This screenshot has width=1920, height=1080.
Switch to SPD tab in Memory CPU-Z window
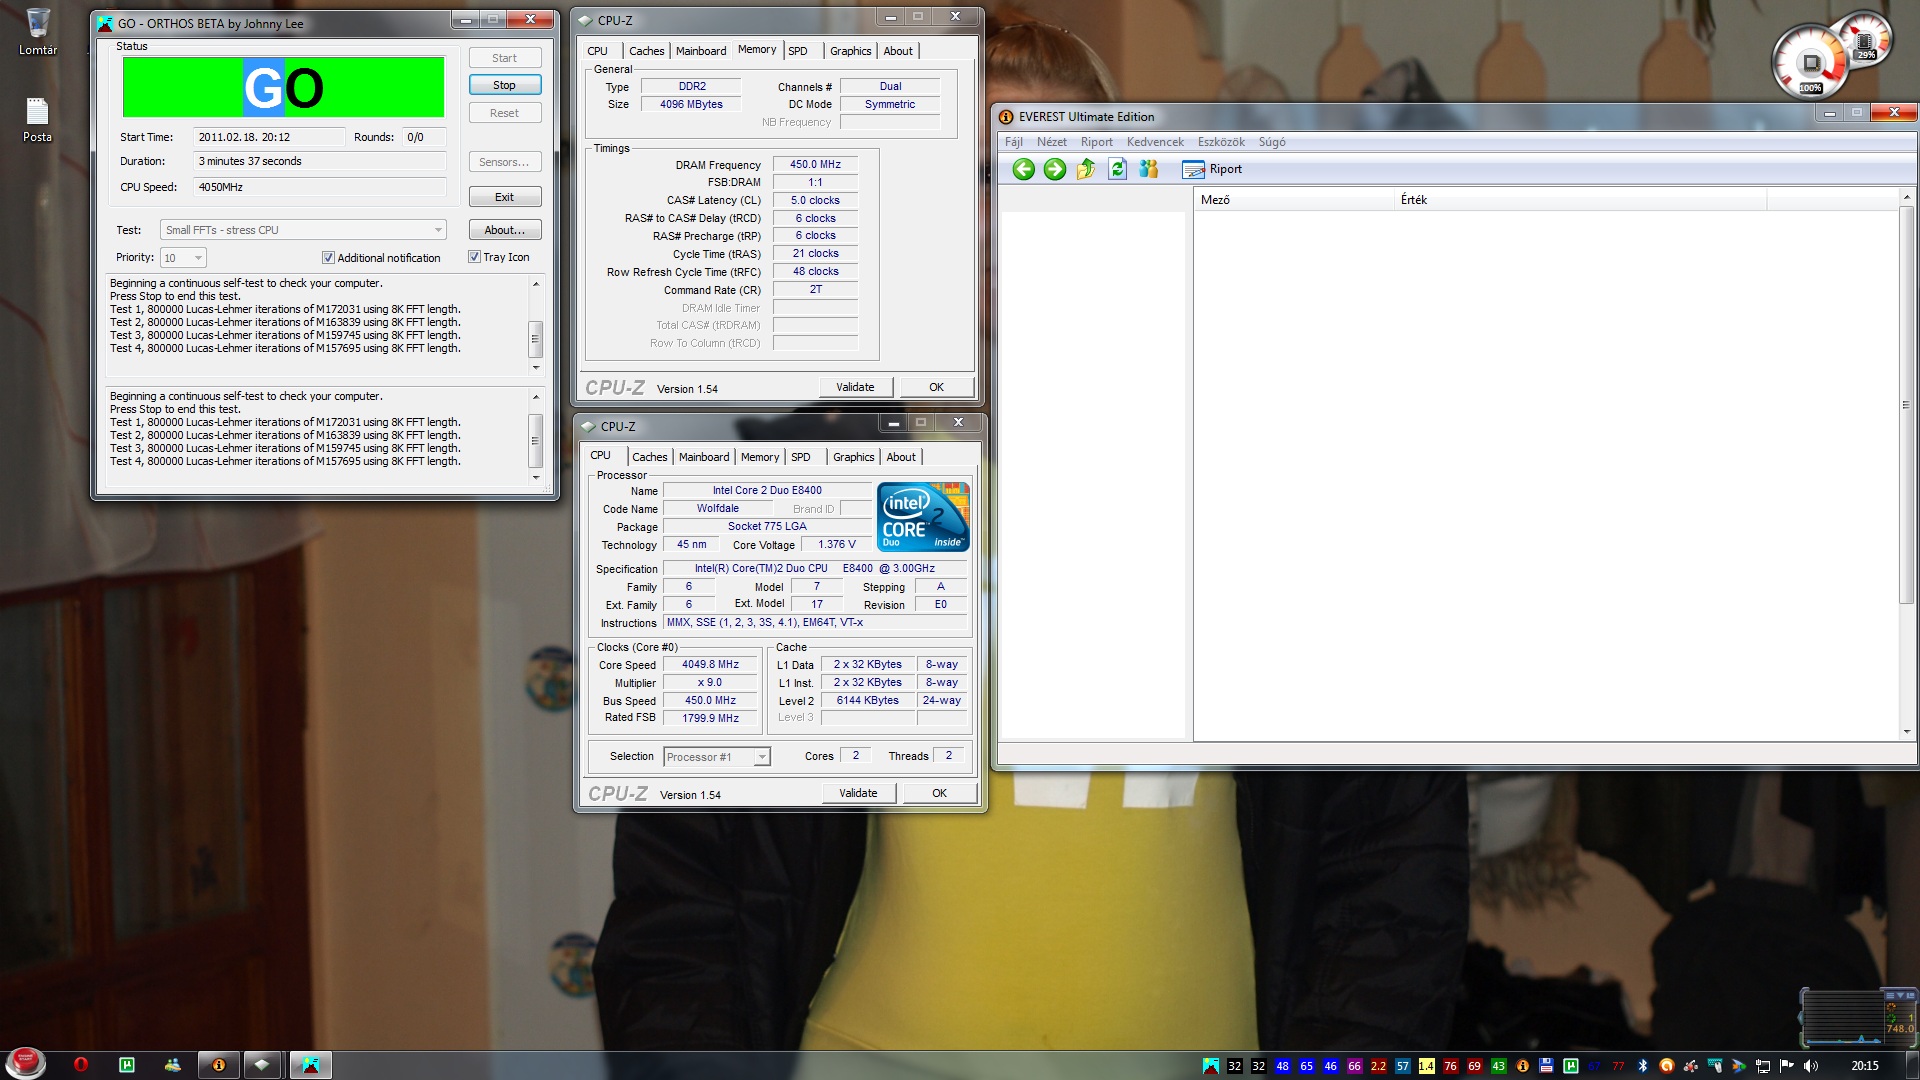point(797,51)
